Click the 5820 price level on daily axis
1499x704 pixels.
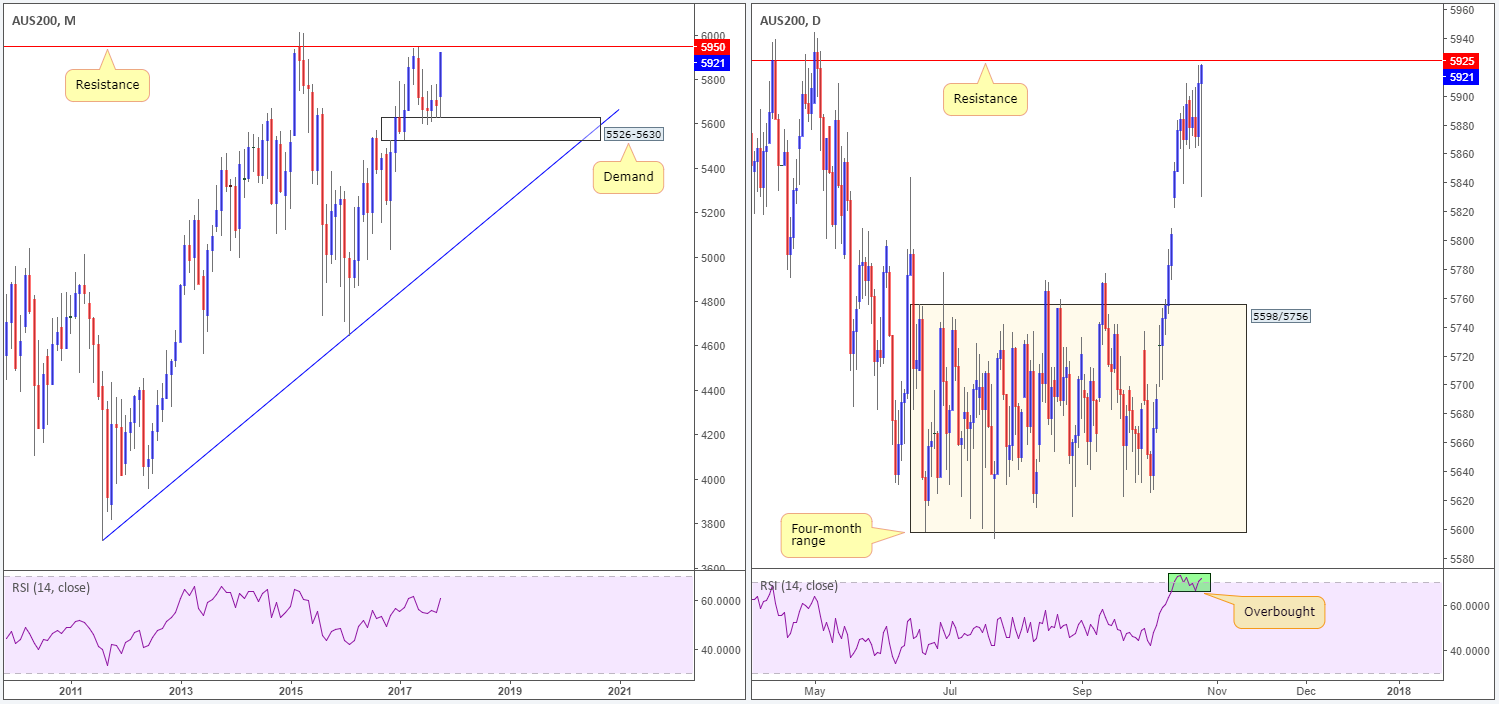(x=1463, y=212)
